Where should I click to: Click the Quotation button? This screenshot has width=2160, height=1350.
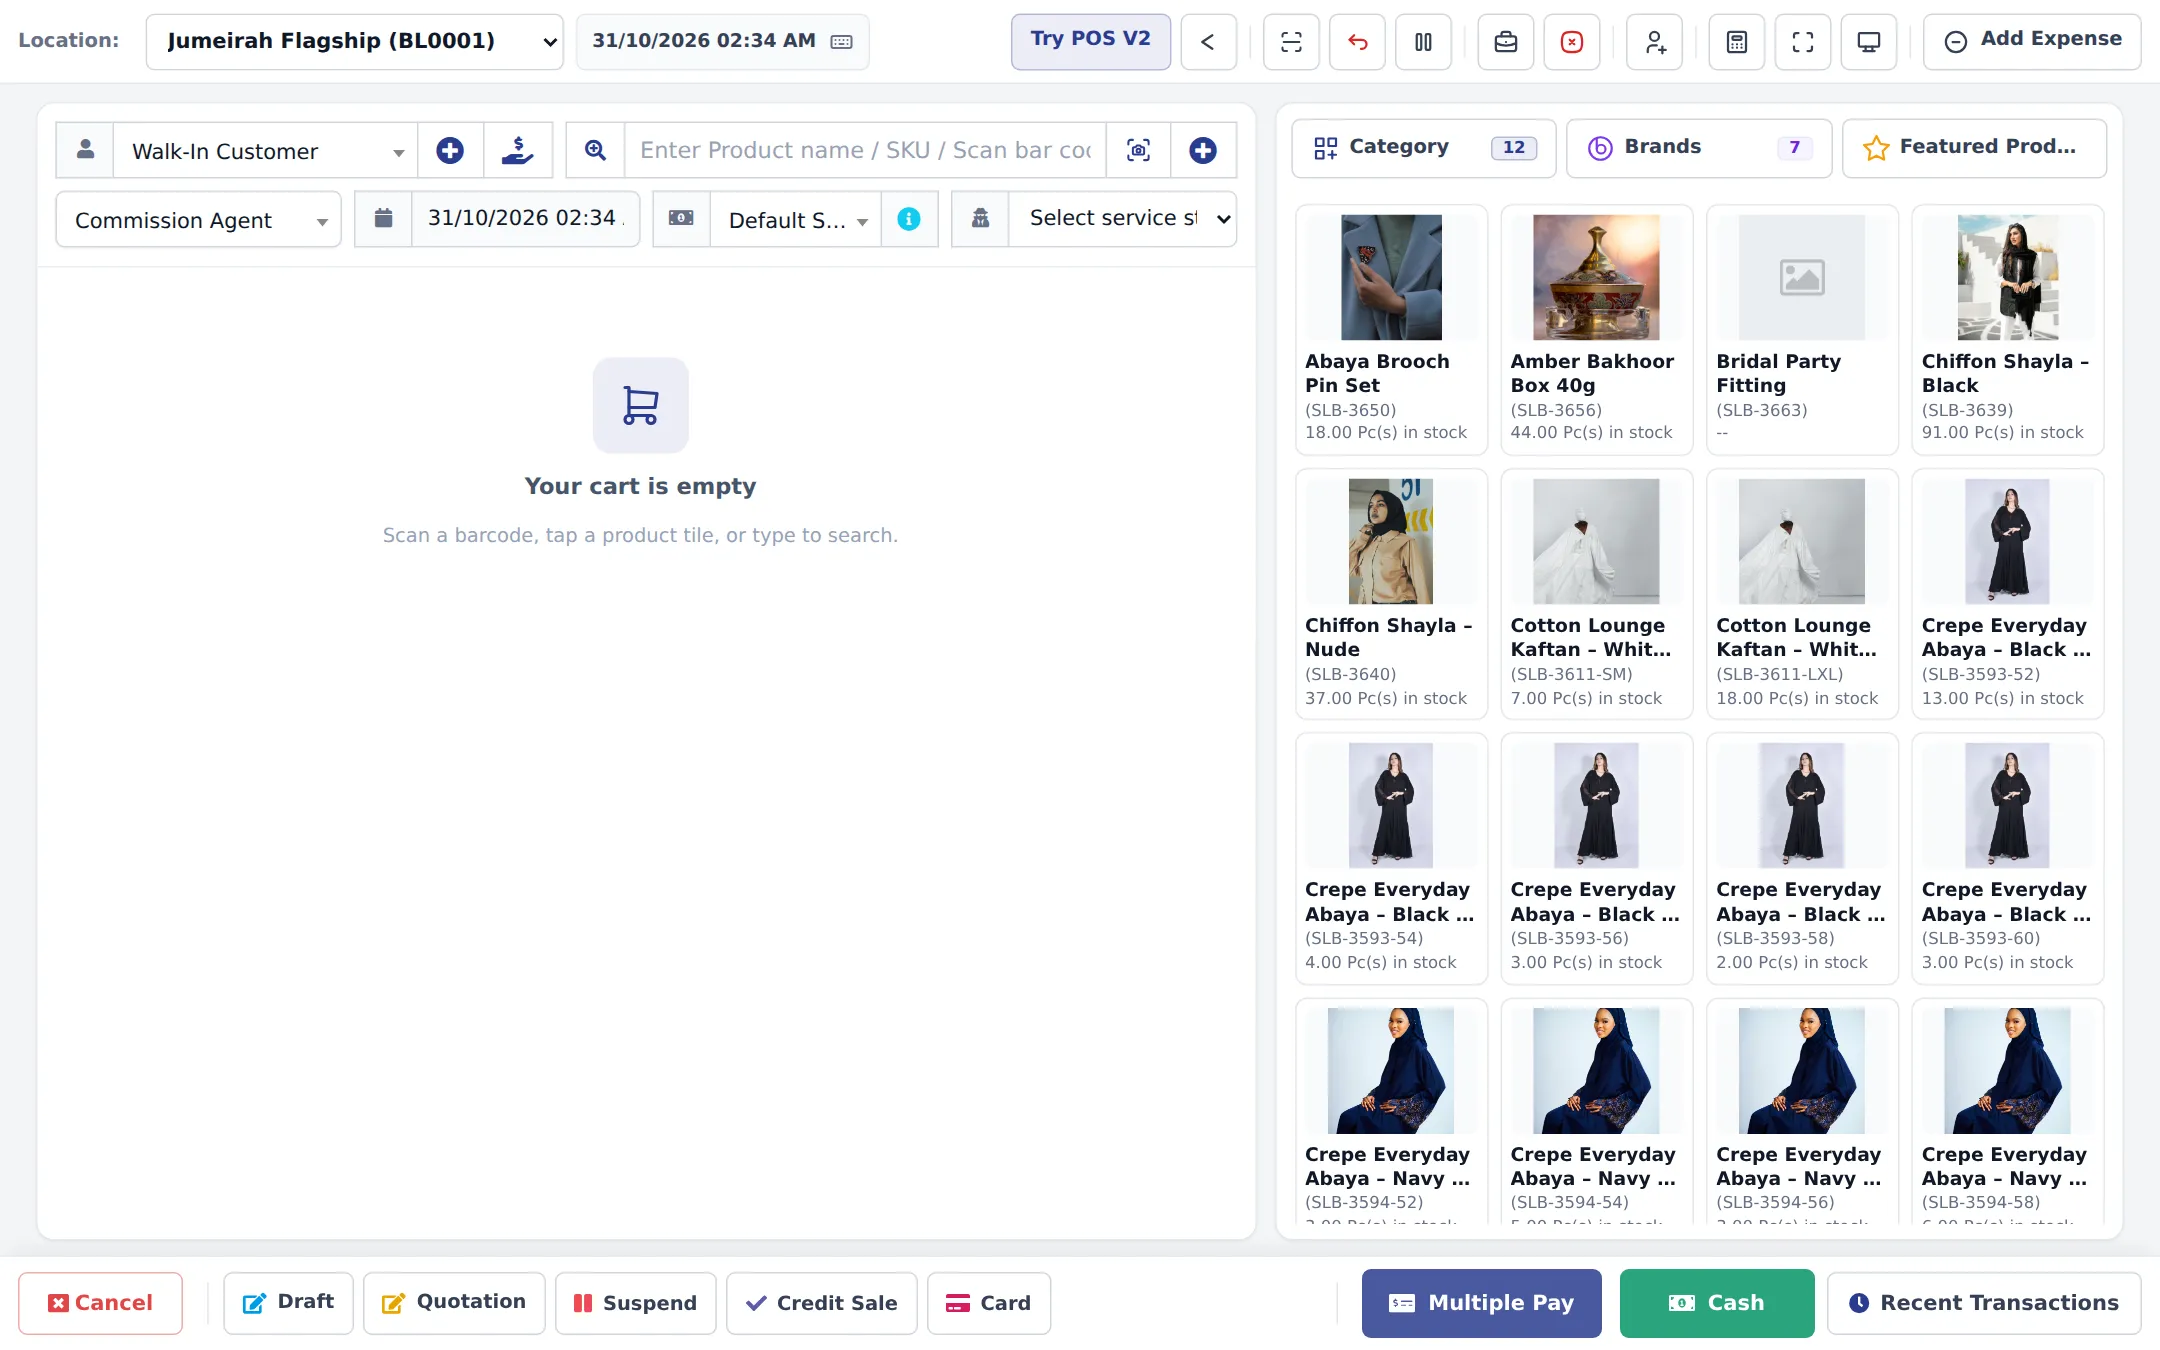[x=454, y=1303]
